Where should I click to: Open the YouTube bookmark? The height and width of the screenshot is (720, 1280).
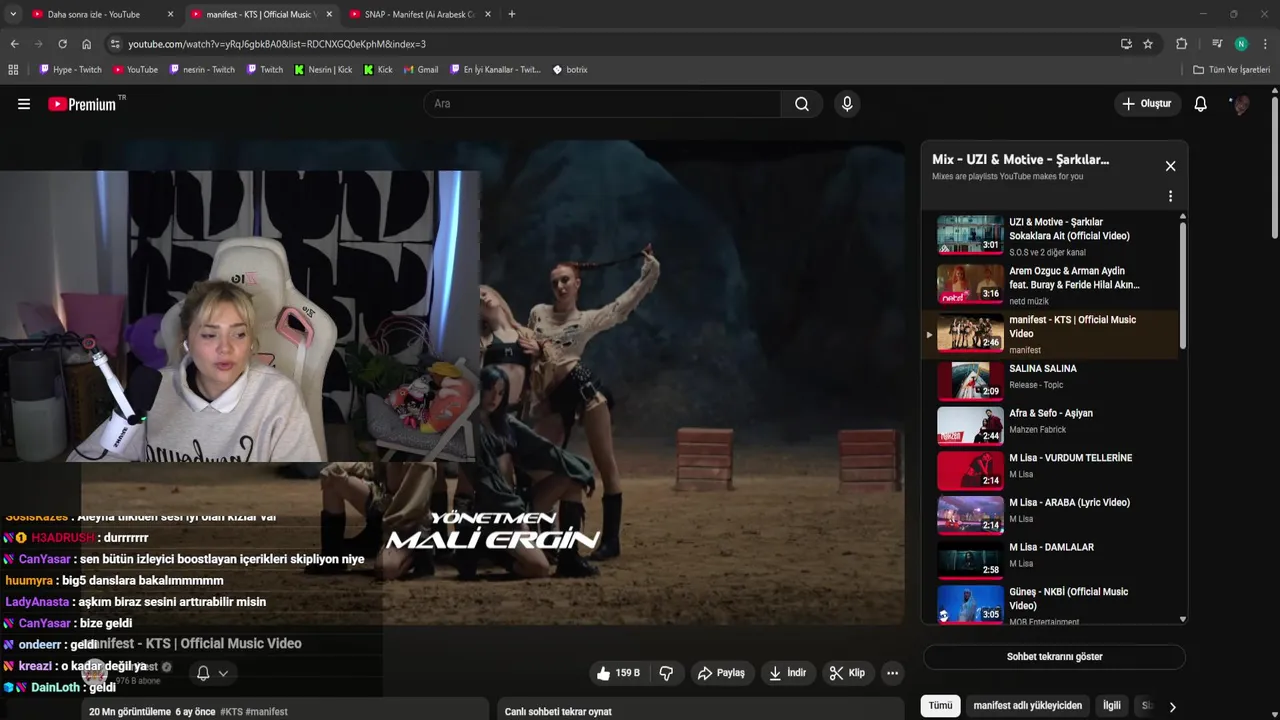coord(135,70)
